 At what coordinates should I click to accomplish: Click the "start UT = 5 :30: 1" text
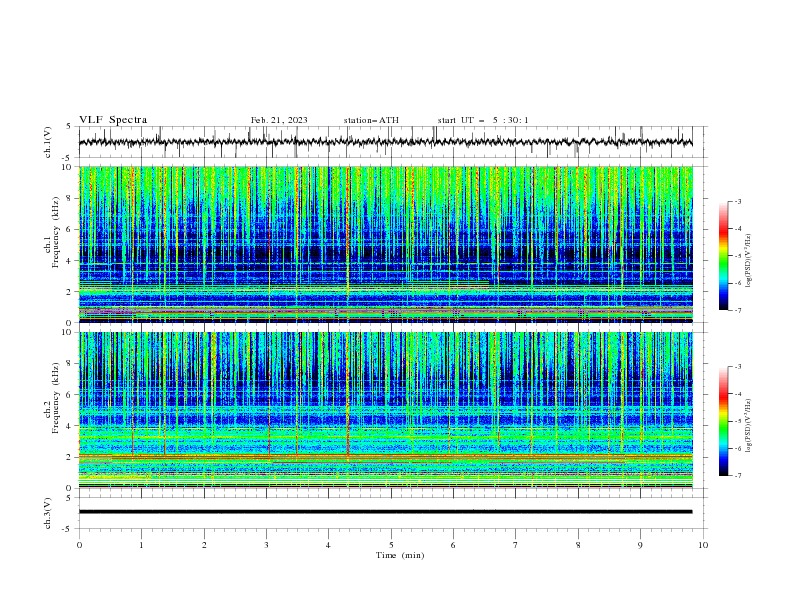[483, 120]
